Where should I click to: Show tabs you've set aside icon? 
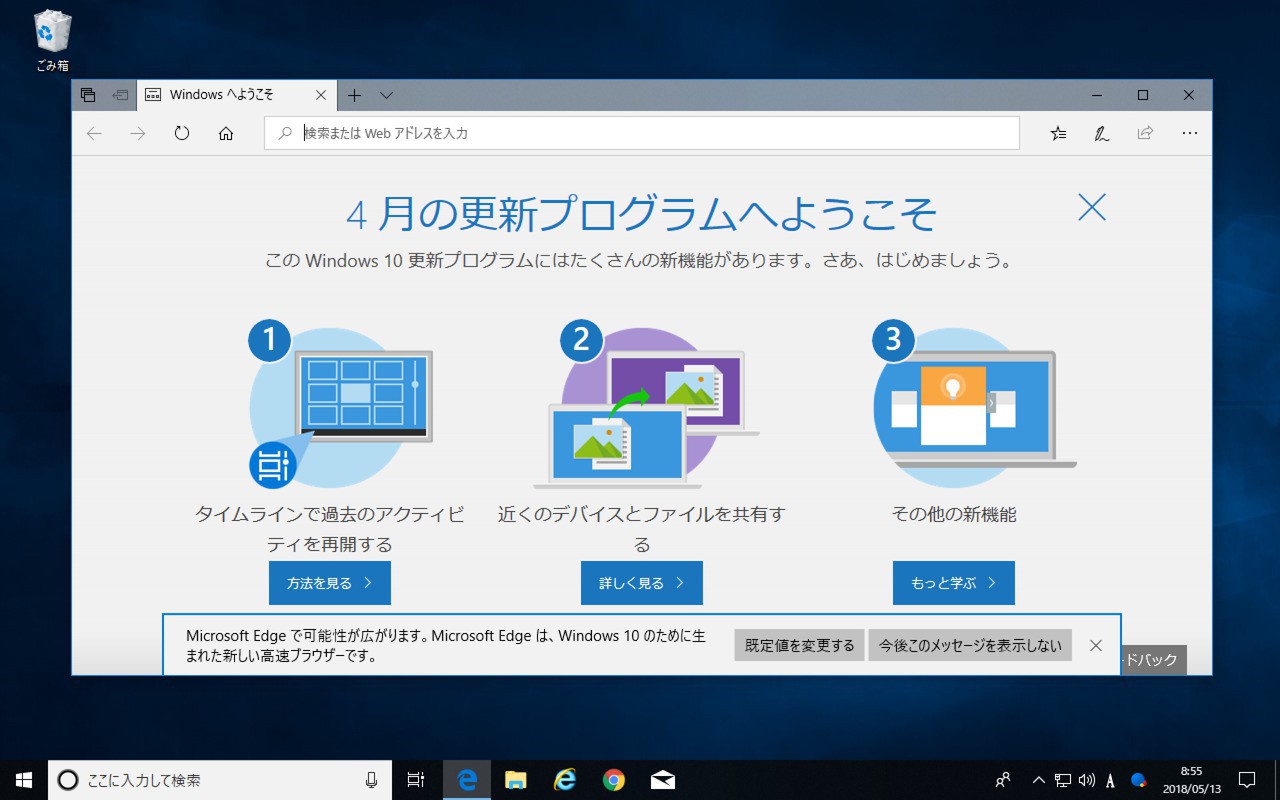pos(88,95)
